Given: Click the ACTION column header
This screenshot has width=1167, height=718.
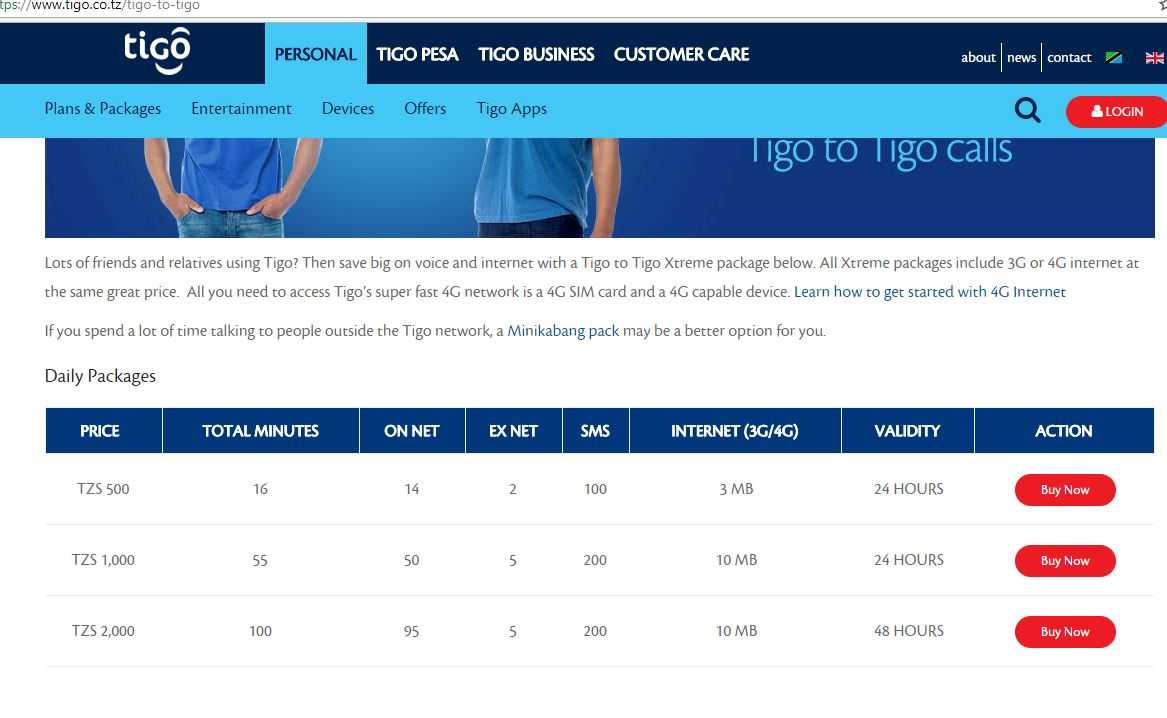Looking at the screenshot, I should 1064,431.
